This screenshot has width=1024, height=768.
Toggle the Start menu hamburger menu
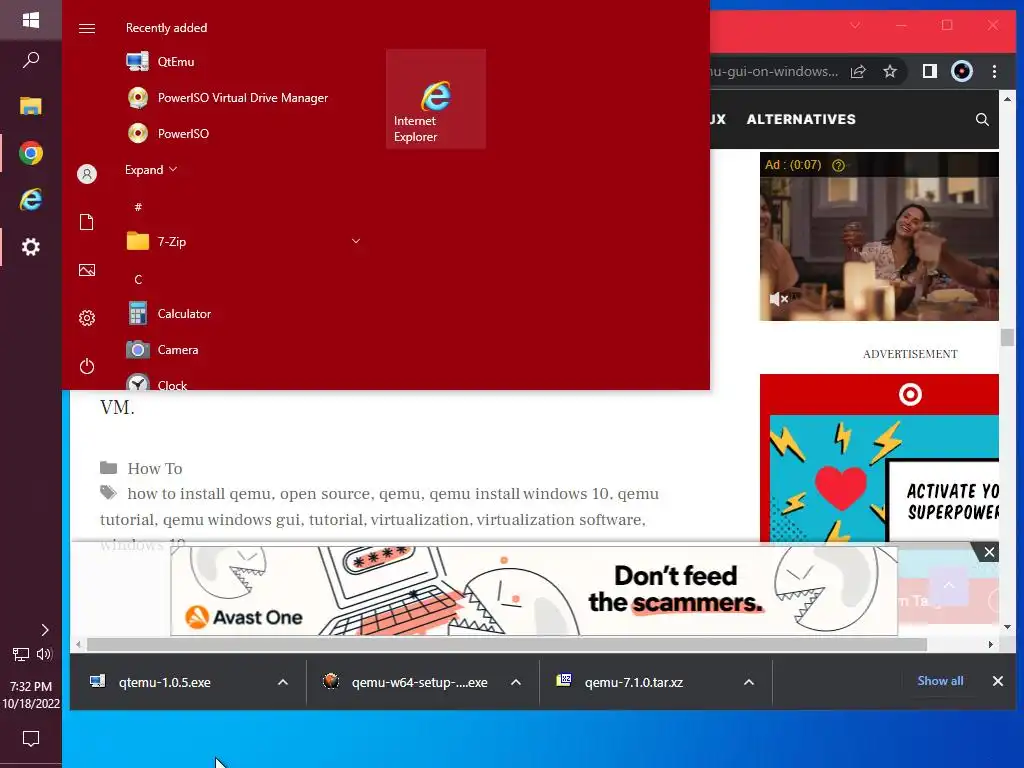pos(87,28)
